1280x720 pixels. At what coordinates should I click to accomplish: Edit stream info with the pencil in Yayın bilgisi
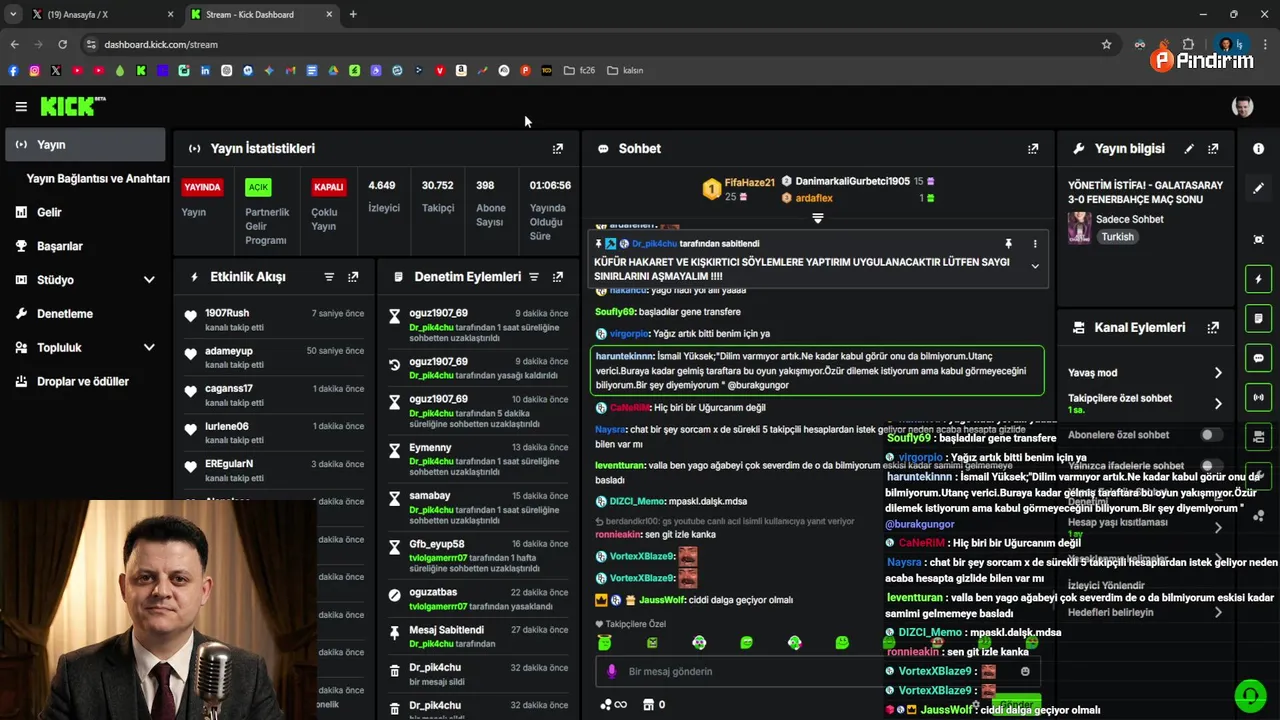click(1189, 148)
